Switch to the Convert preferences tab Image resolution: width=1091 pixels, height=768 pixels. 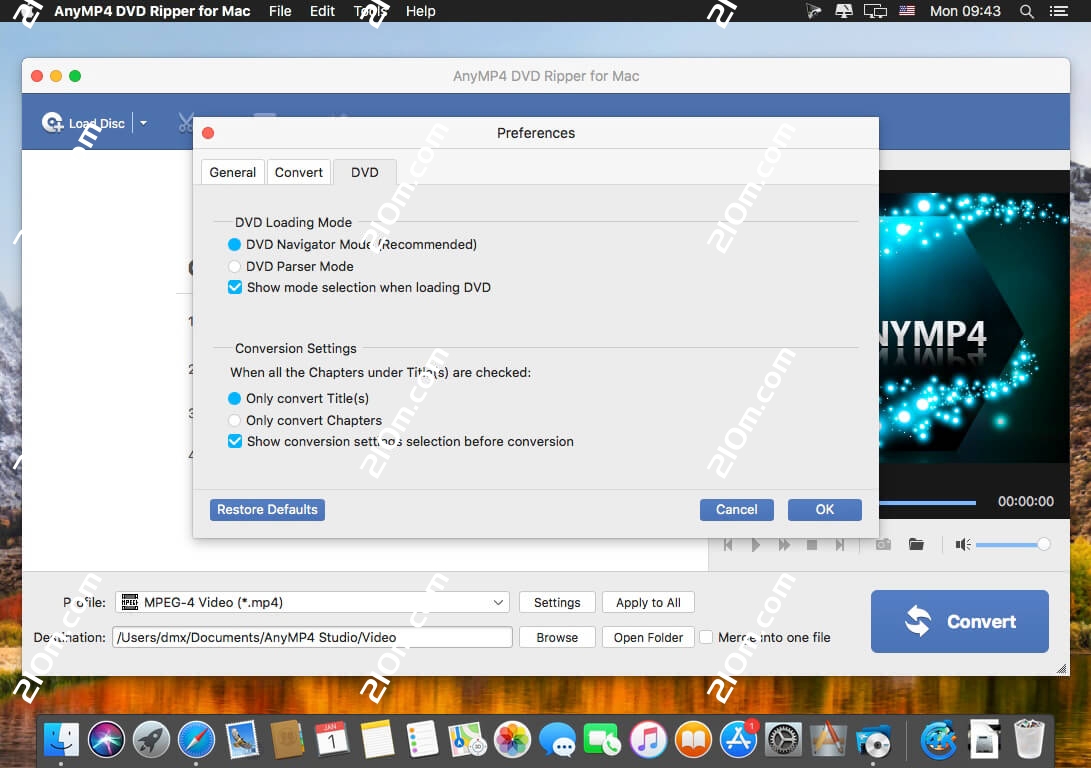tap(298, 172)
